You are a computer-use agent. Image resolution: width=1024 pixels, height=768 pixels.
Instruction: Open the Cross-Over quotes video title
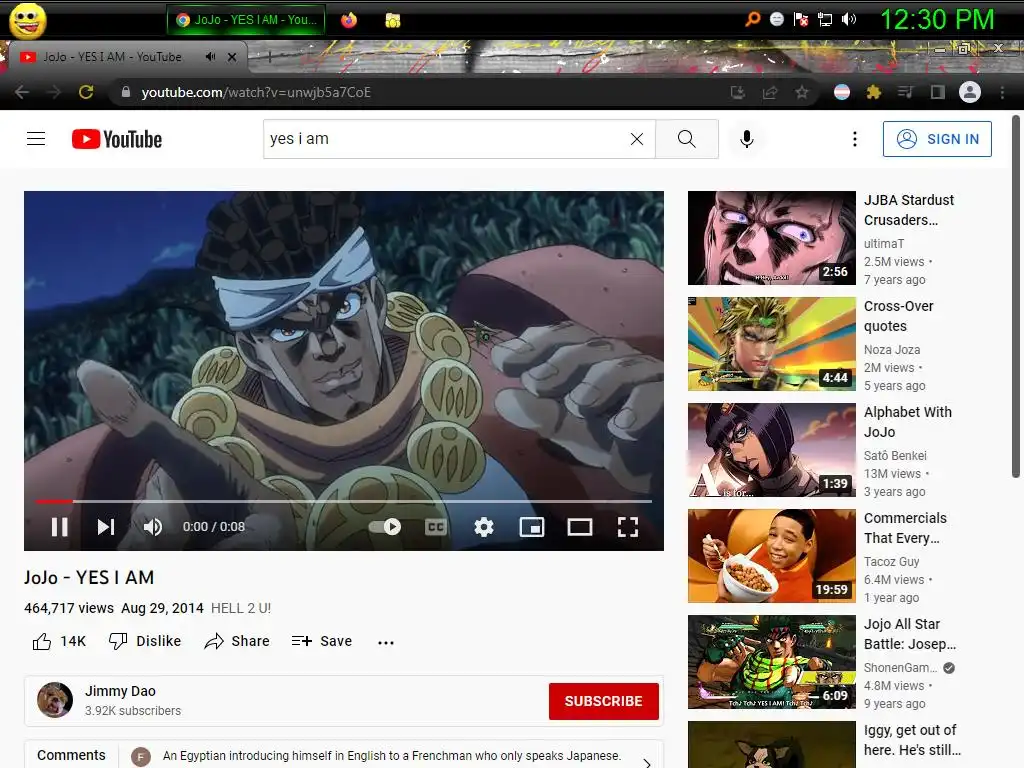pyautogui.click(x=898, y=316)
